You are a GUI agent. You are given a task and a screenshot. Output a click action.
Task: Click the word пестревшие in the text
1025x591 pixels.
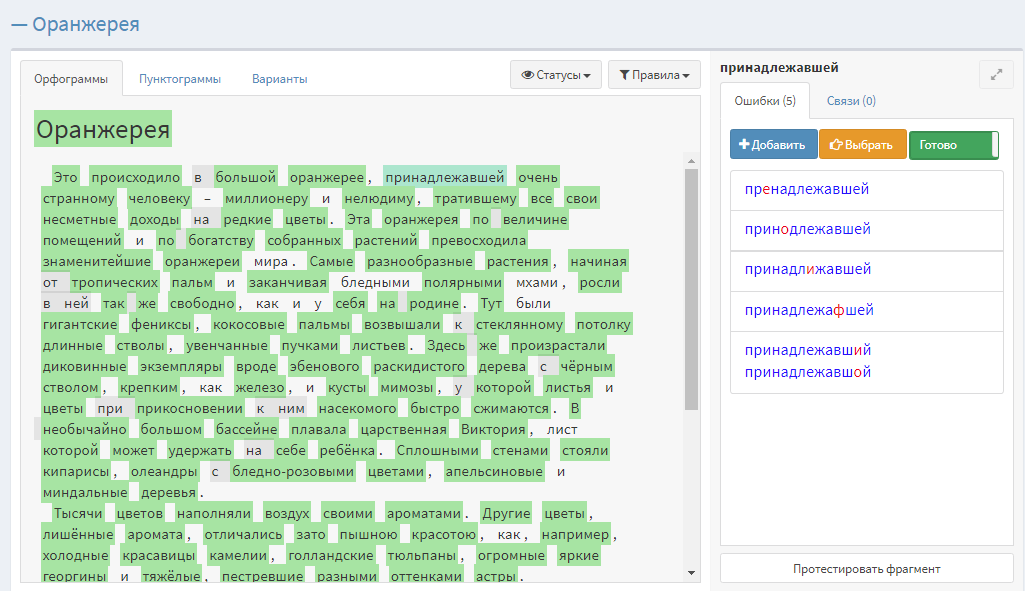262,576
